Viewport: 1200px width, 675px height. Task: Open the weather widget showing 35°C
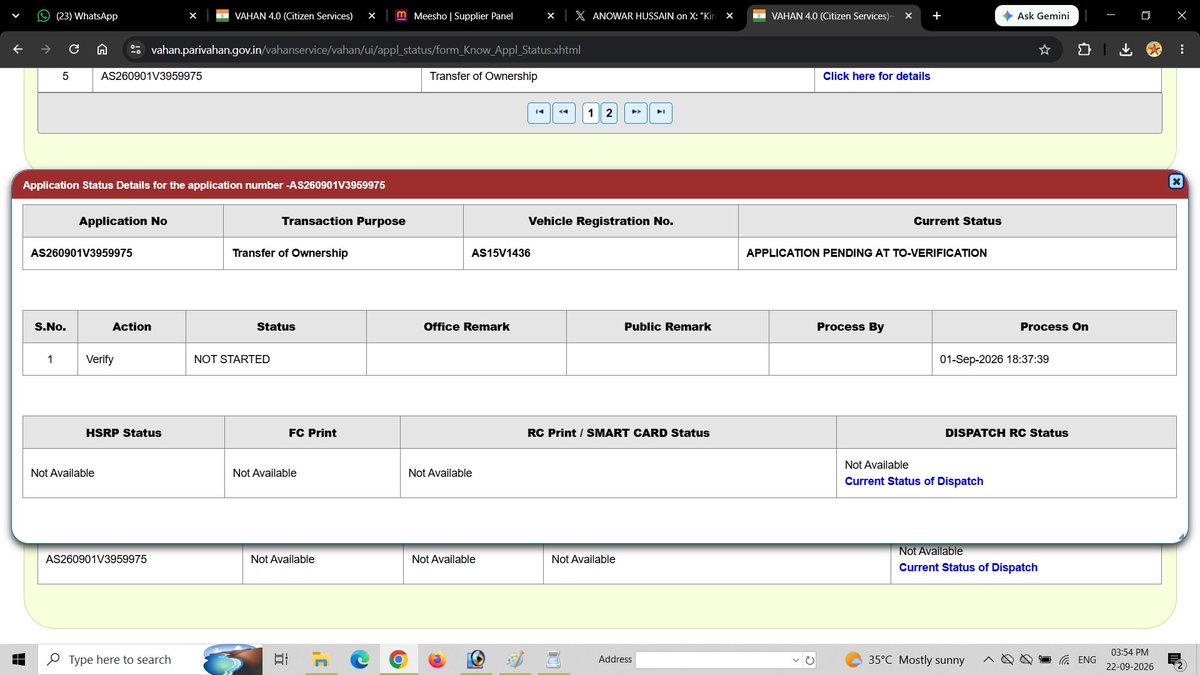click(905, 660)
